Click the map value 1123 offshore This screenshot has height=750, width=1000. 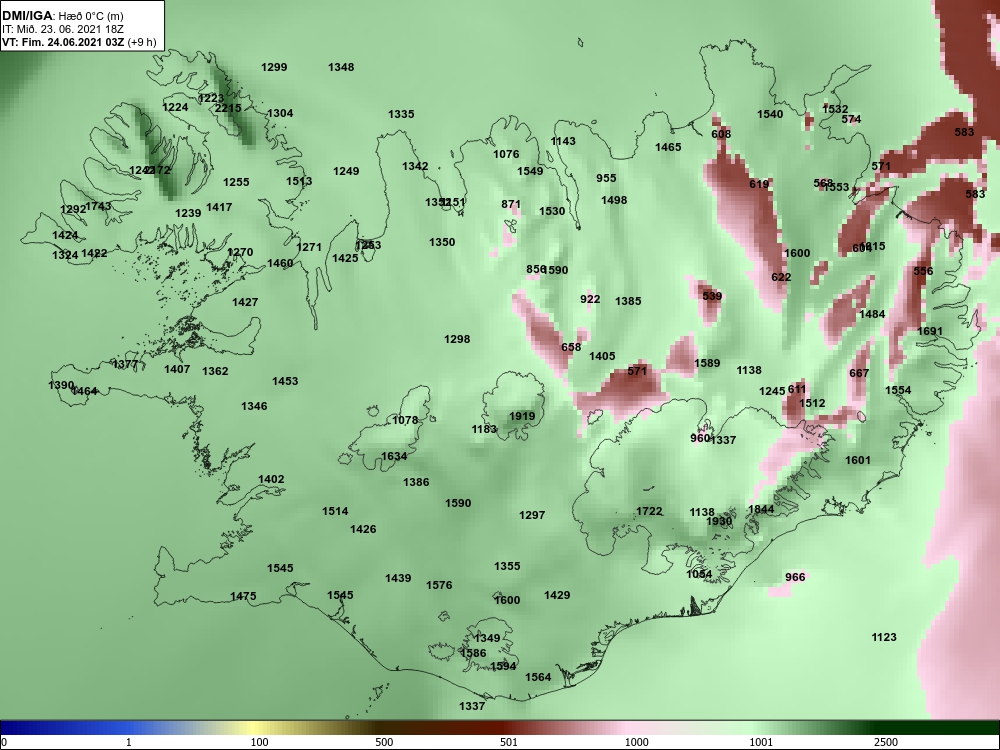tap(884, 636)
